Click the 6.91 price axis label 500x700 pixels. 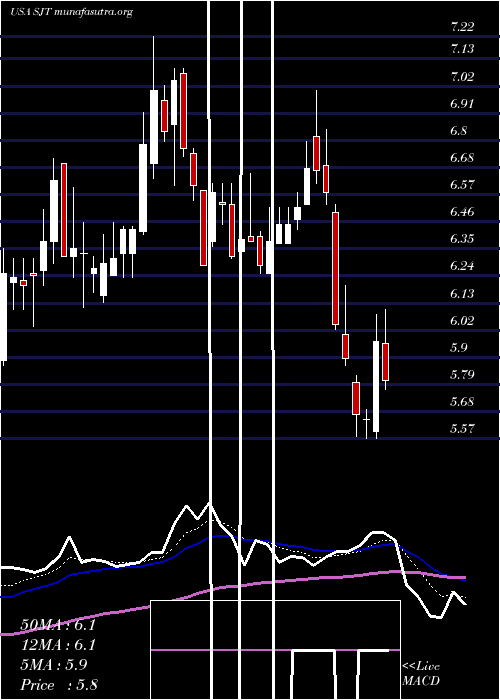[x=462, y=104]
